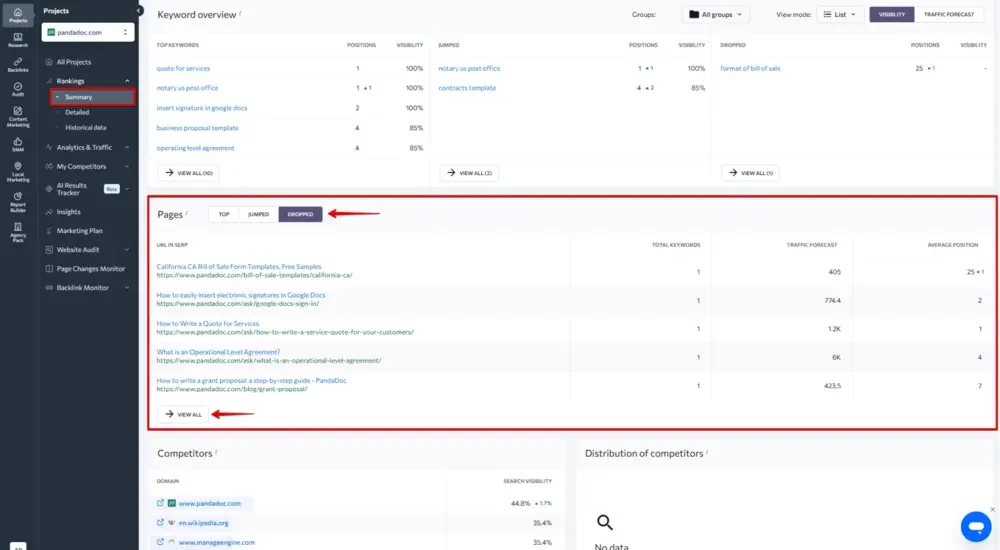
Task: Switch view to Traffic Forecast
Action: pos(948,14)
